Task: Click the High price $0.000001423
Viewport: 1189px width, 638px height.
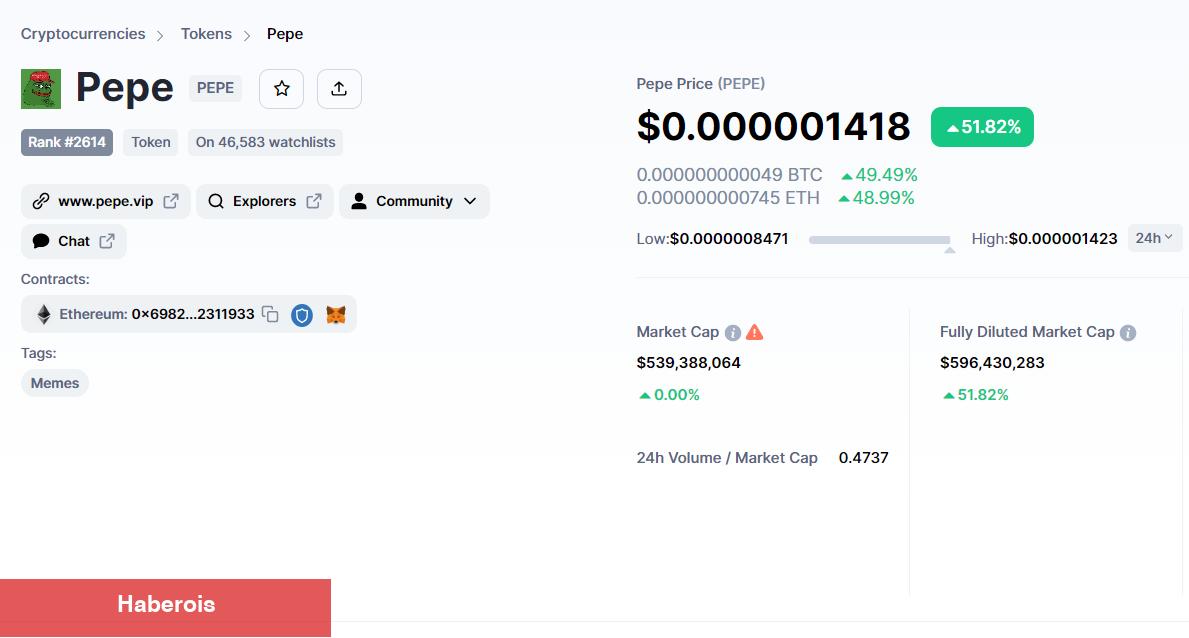Action: click(1062, 238)
